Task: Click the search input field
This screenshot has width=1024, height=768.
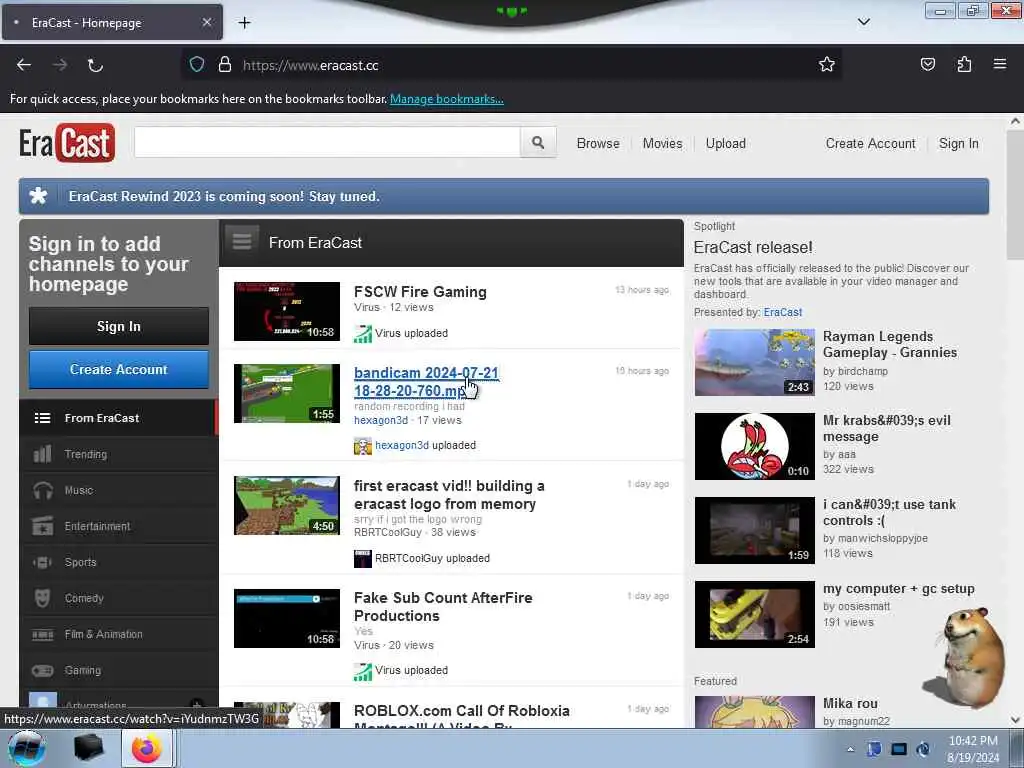Action: (x=327, y=142)
